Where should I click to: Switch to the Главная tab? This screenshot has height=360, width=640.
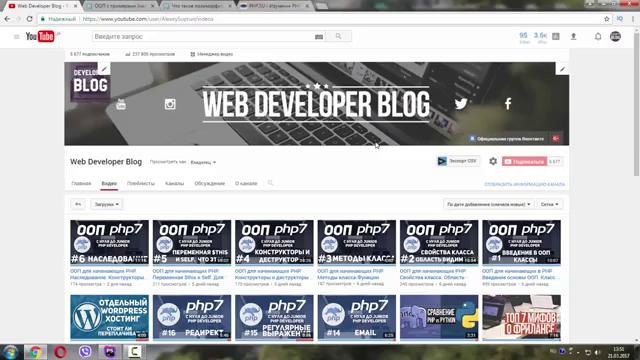81,183
